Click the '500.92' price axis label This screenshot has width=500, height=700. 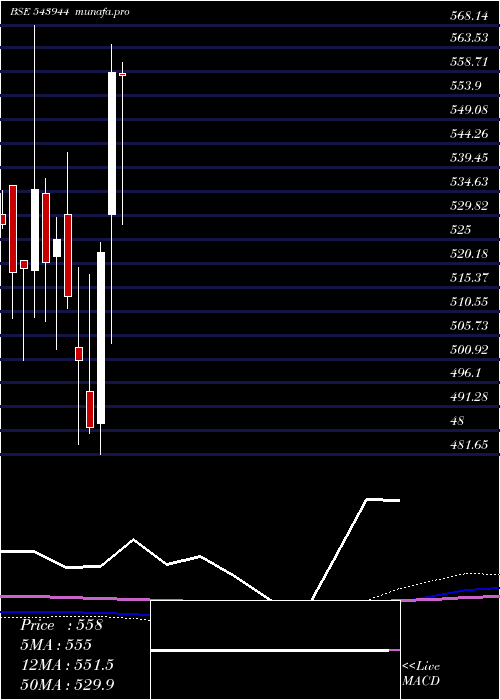click(x=468, y=349)
